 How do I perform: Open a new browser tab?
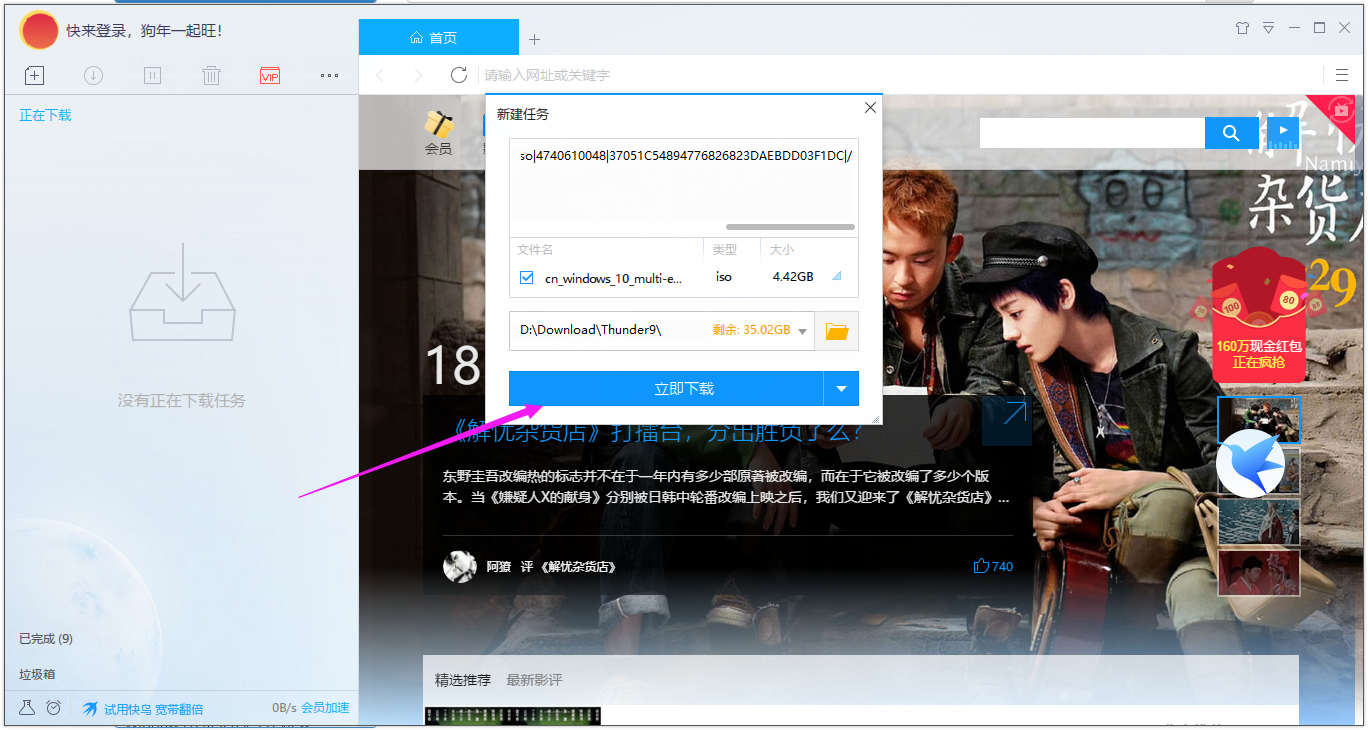point(534,39)
